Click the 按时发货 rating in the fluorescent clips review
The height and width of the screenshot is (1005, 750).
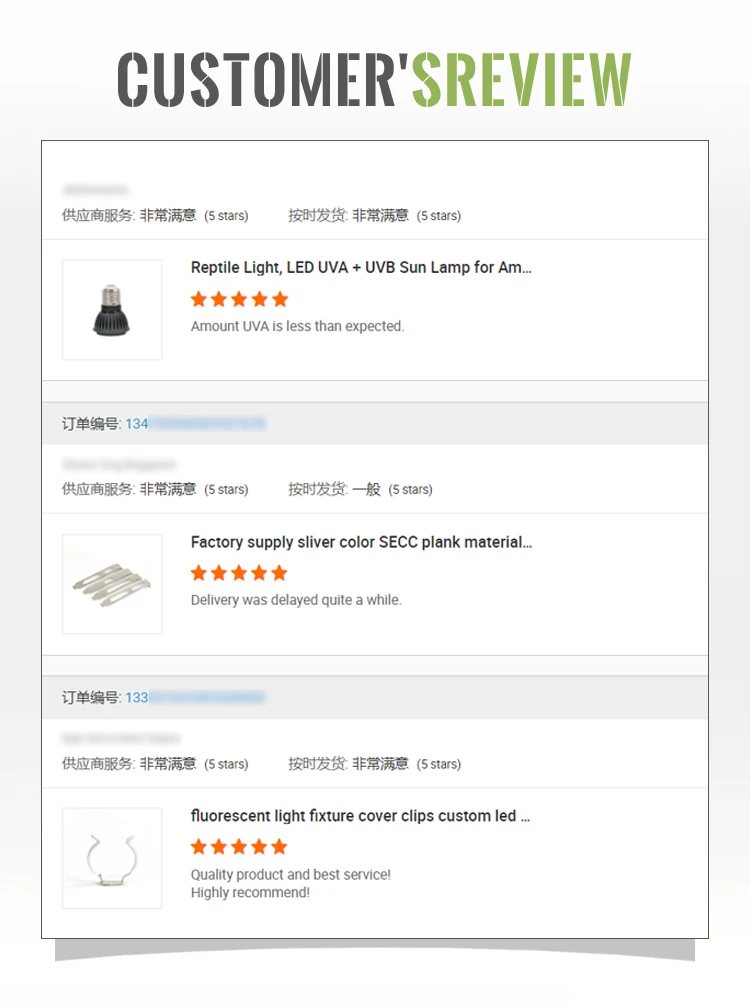click(x=380, y=764)
